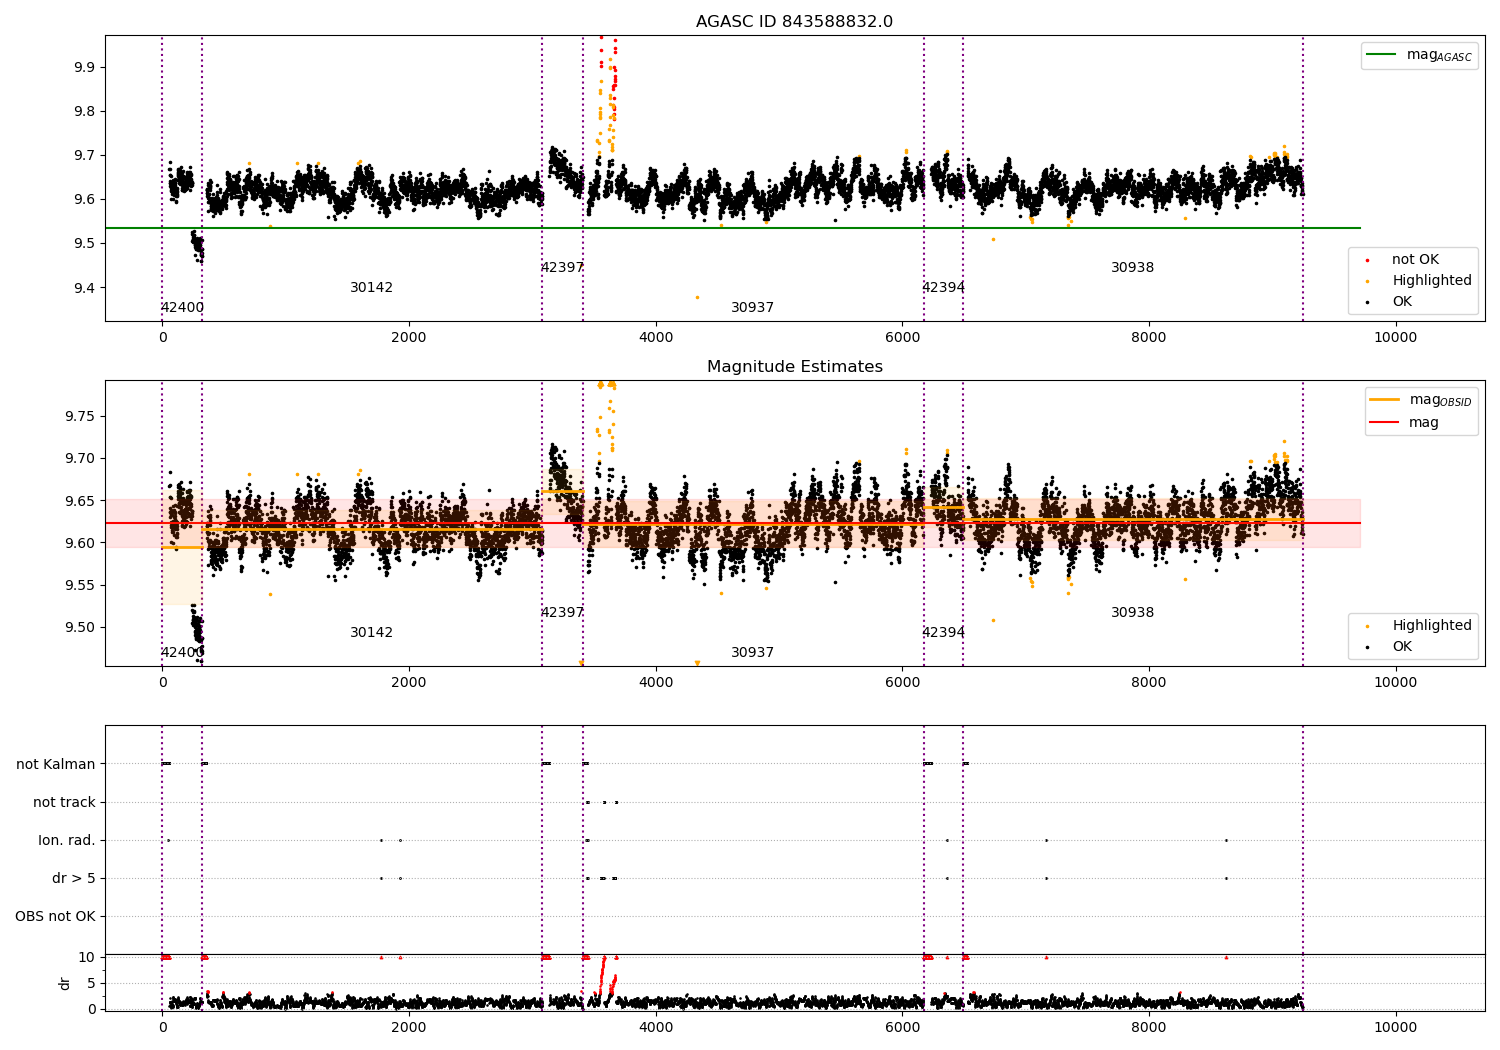Image resolution: width=1500 pixels, height=1050 pixels.
Task: Click obsid label '30938' in the AGASC ID plot
Action: tap(1132, 268)
